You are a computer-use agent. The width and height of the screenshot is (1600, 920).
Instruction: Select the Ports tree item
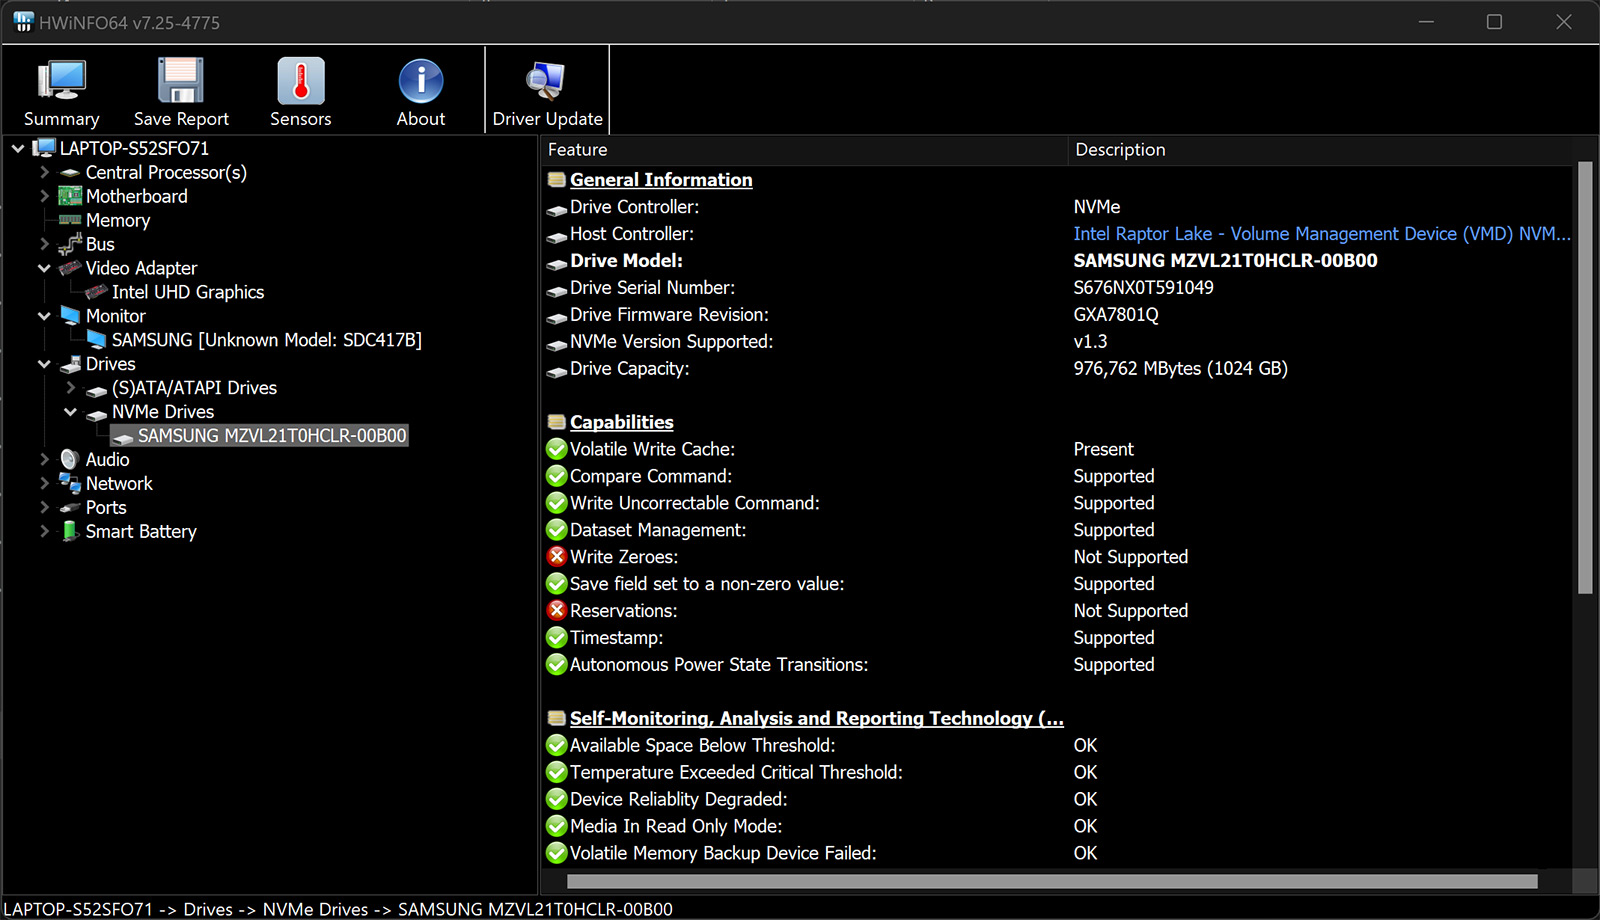pos(106,507)
